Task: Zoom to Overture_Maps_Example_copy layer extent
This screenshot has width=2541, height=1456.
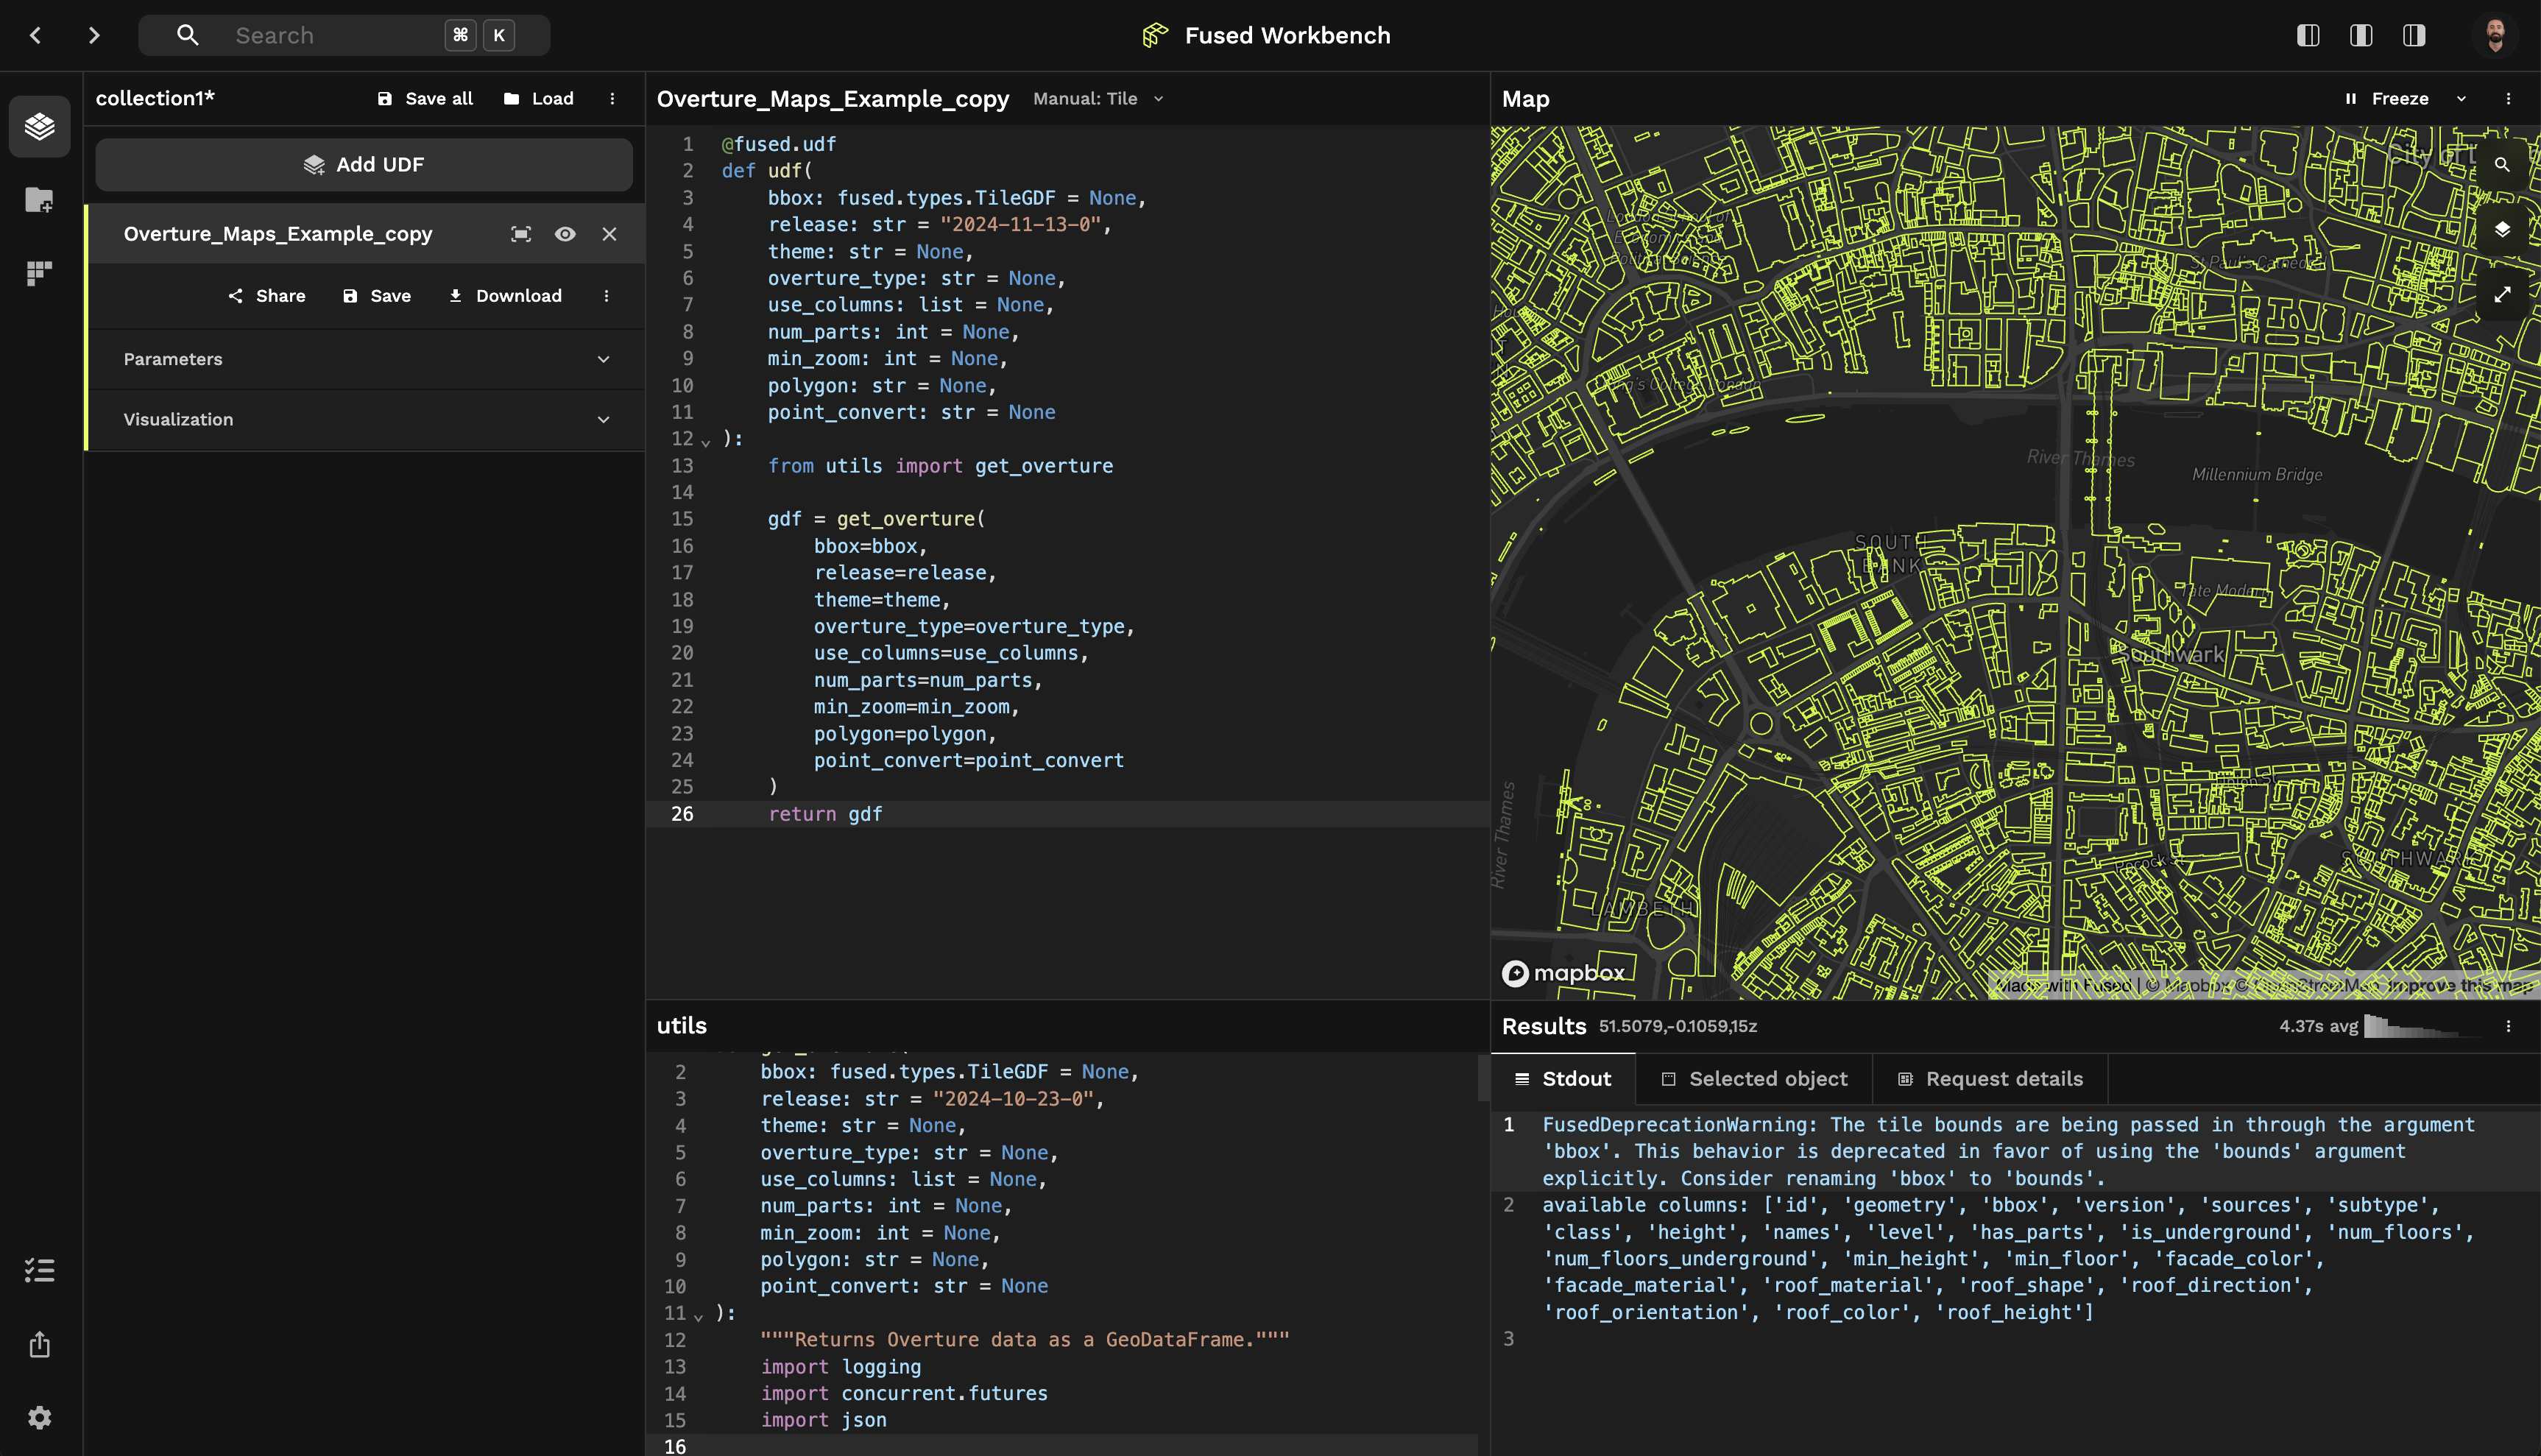Action: tap(521, 234)
